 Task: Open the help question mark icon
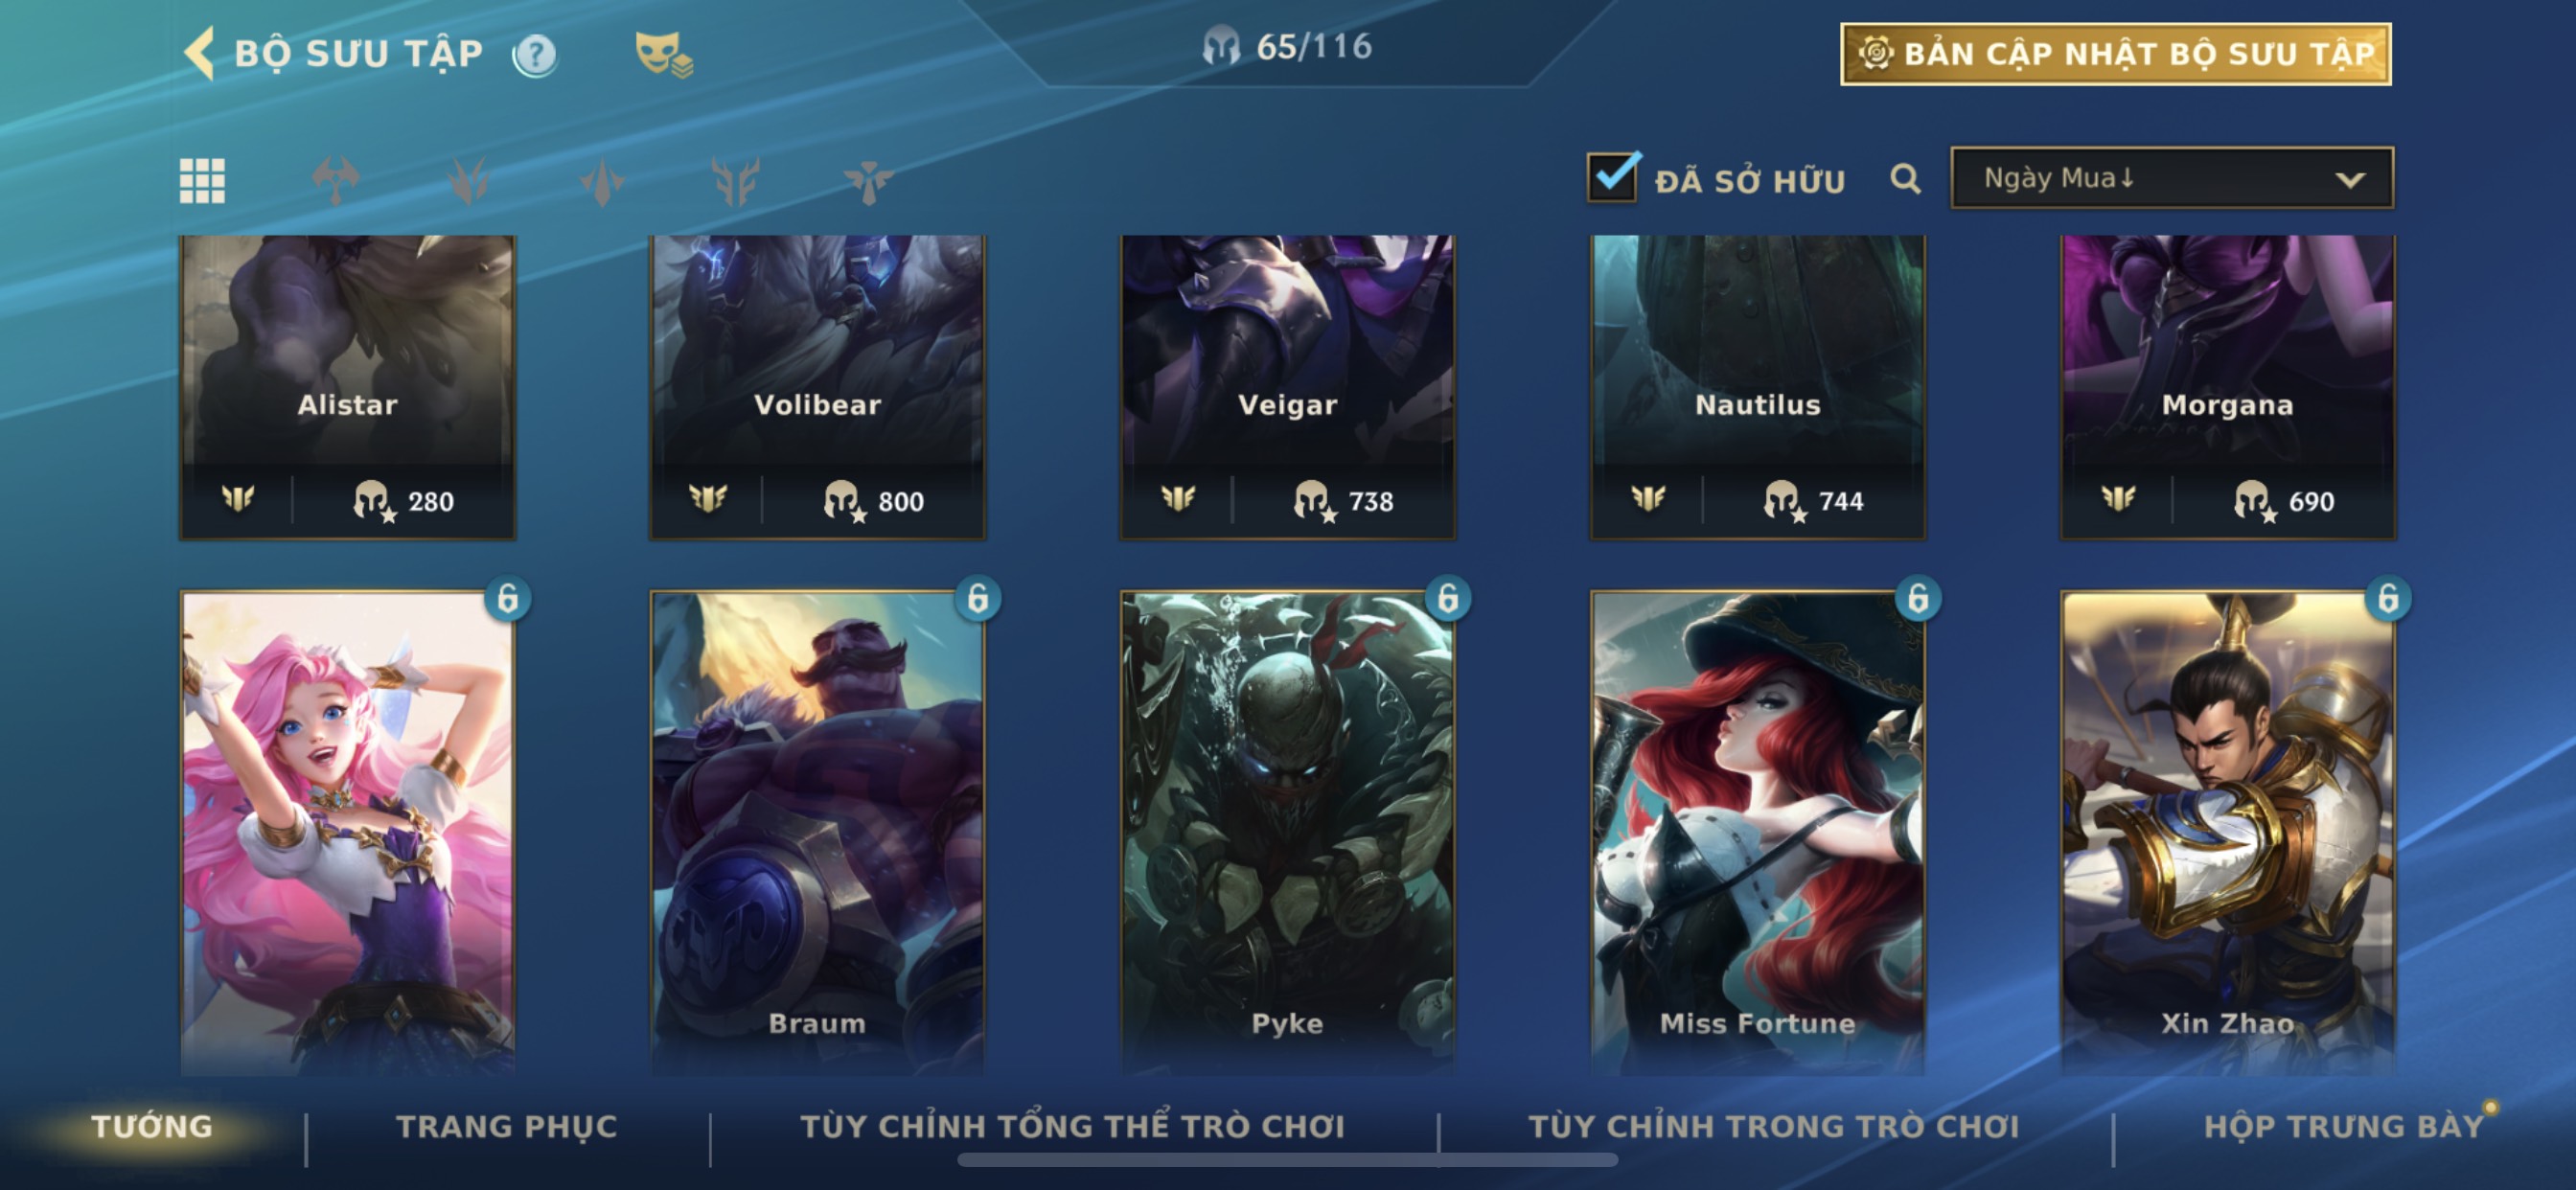coord(535,54)
